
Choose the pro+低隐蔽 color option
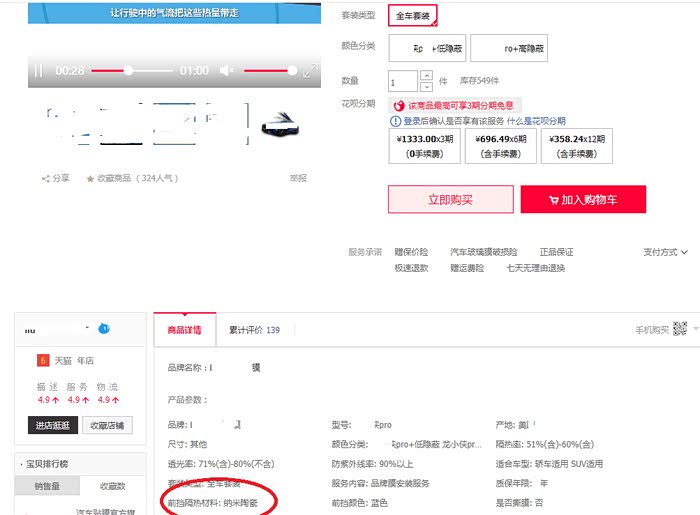point(426,48)
